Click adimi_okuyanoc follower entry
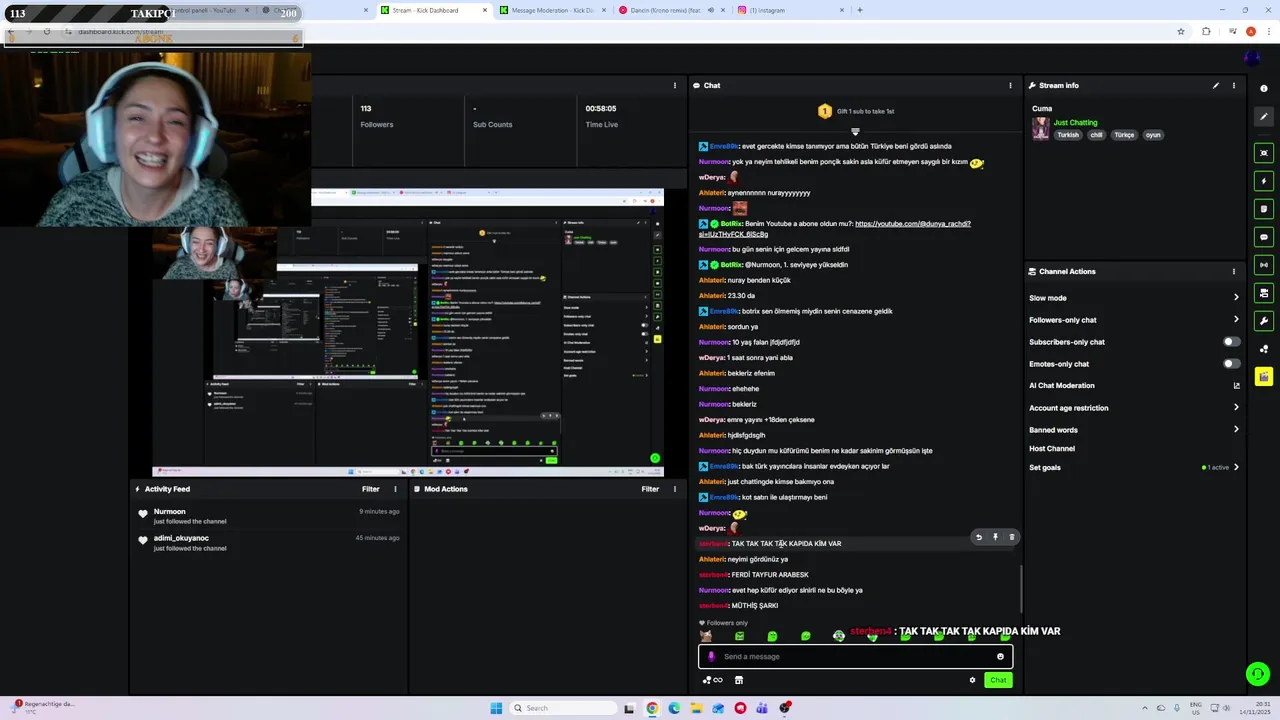This screenshot has height=720, width=1280. click(x=181, y=538)
